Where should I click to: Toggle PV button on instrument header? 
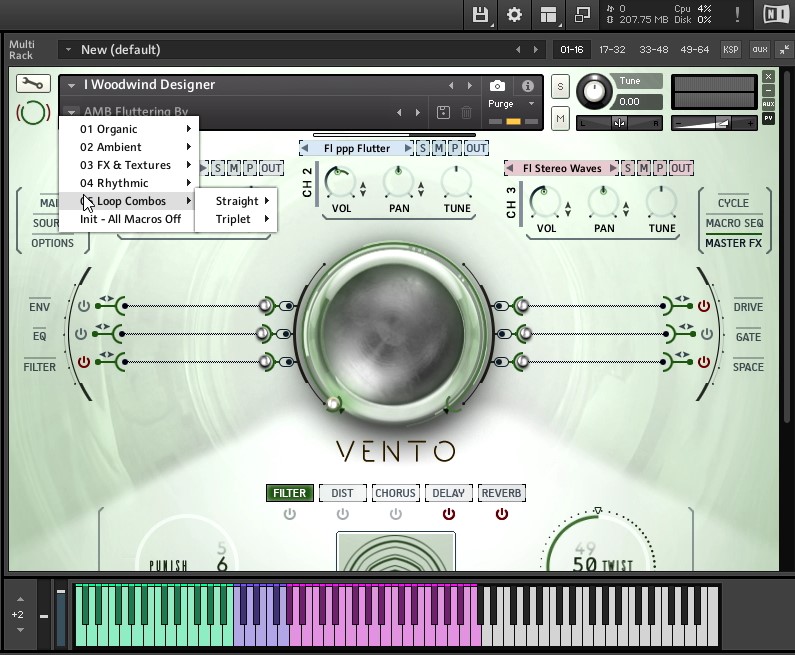[x=769, y=118]
